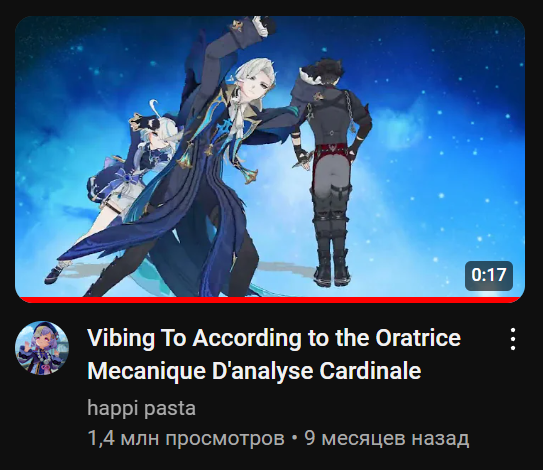Open the video via its title text
543x470 pixels.
[x=274, y=354]
